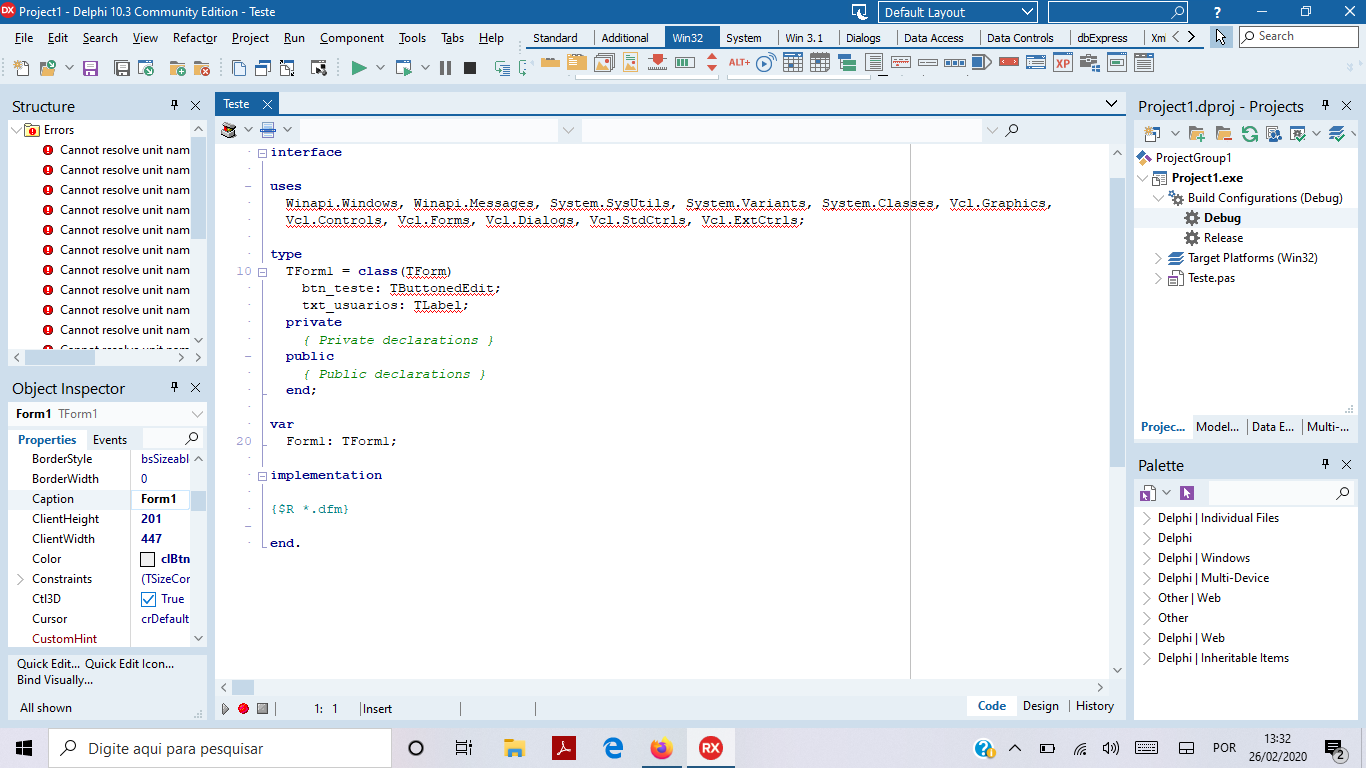
Task: Select the red UpDown arrows component
Action: 712,63
